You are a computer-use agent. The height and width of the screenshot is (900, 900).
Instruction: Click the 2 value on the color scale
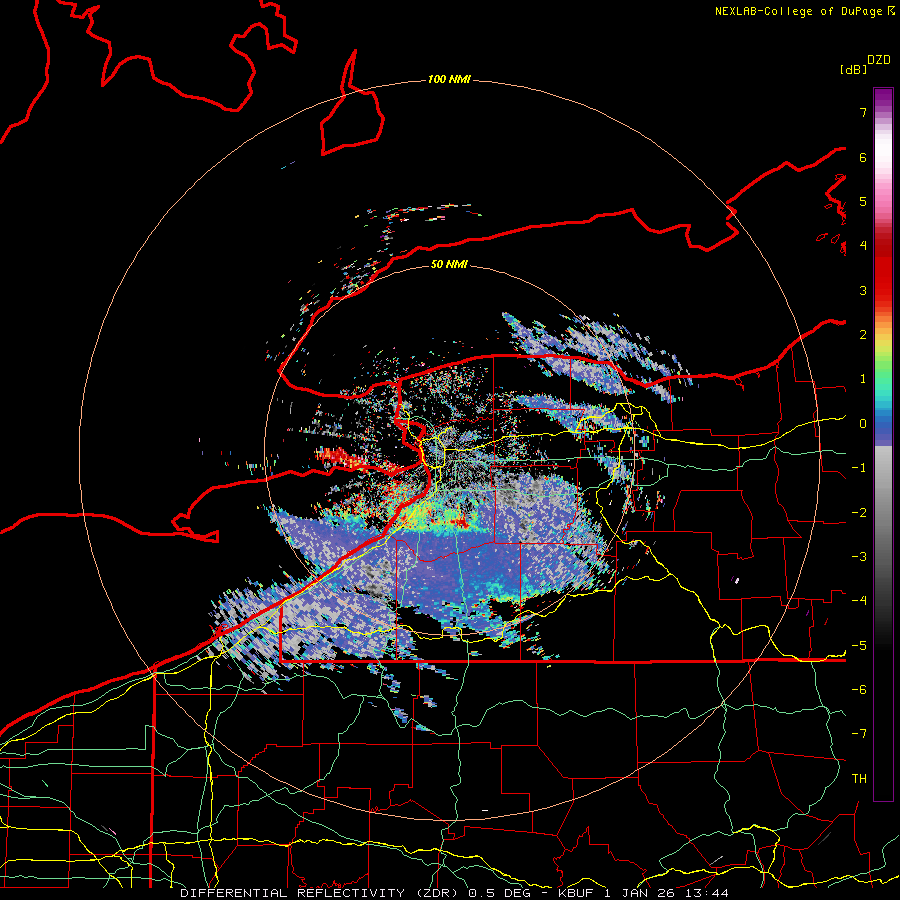pos(863,335)
